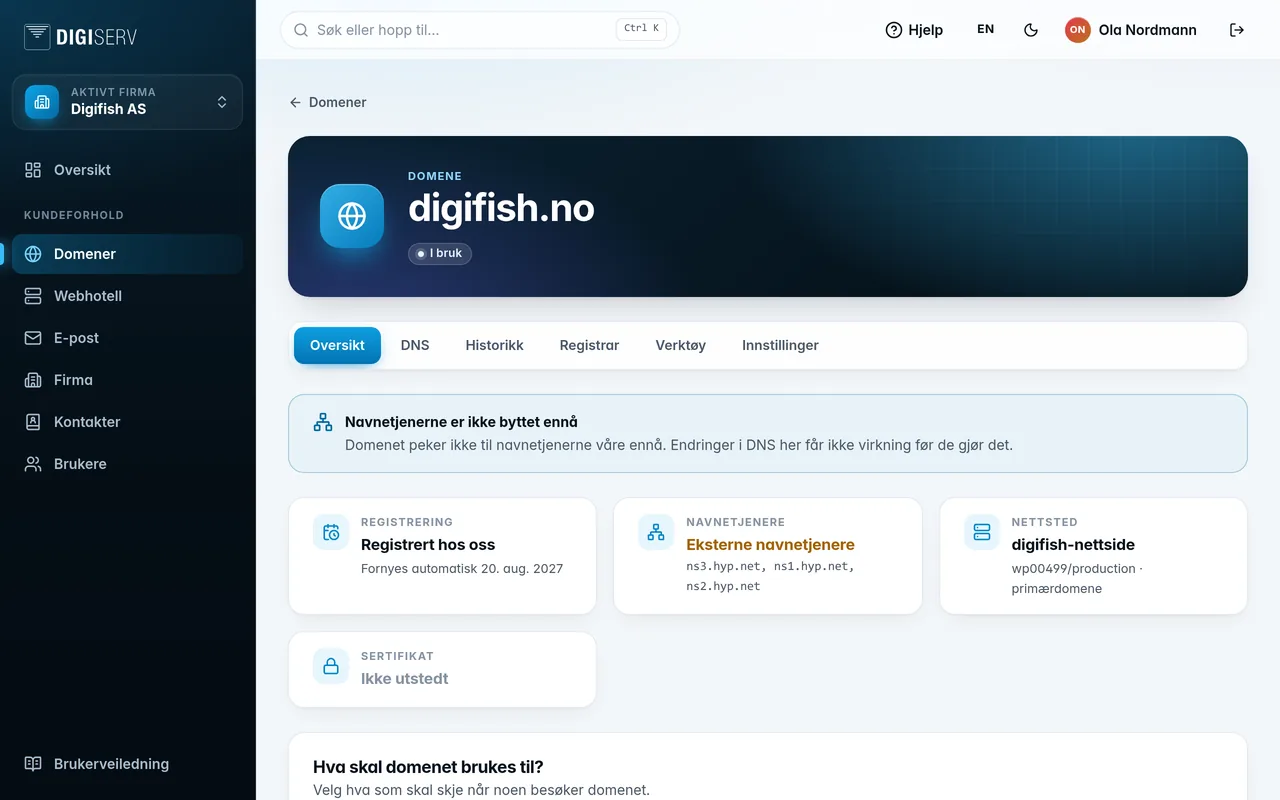Viewport: 1280px width, 800px height.
Task: Switch language with the EN button
Action: 986,30
